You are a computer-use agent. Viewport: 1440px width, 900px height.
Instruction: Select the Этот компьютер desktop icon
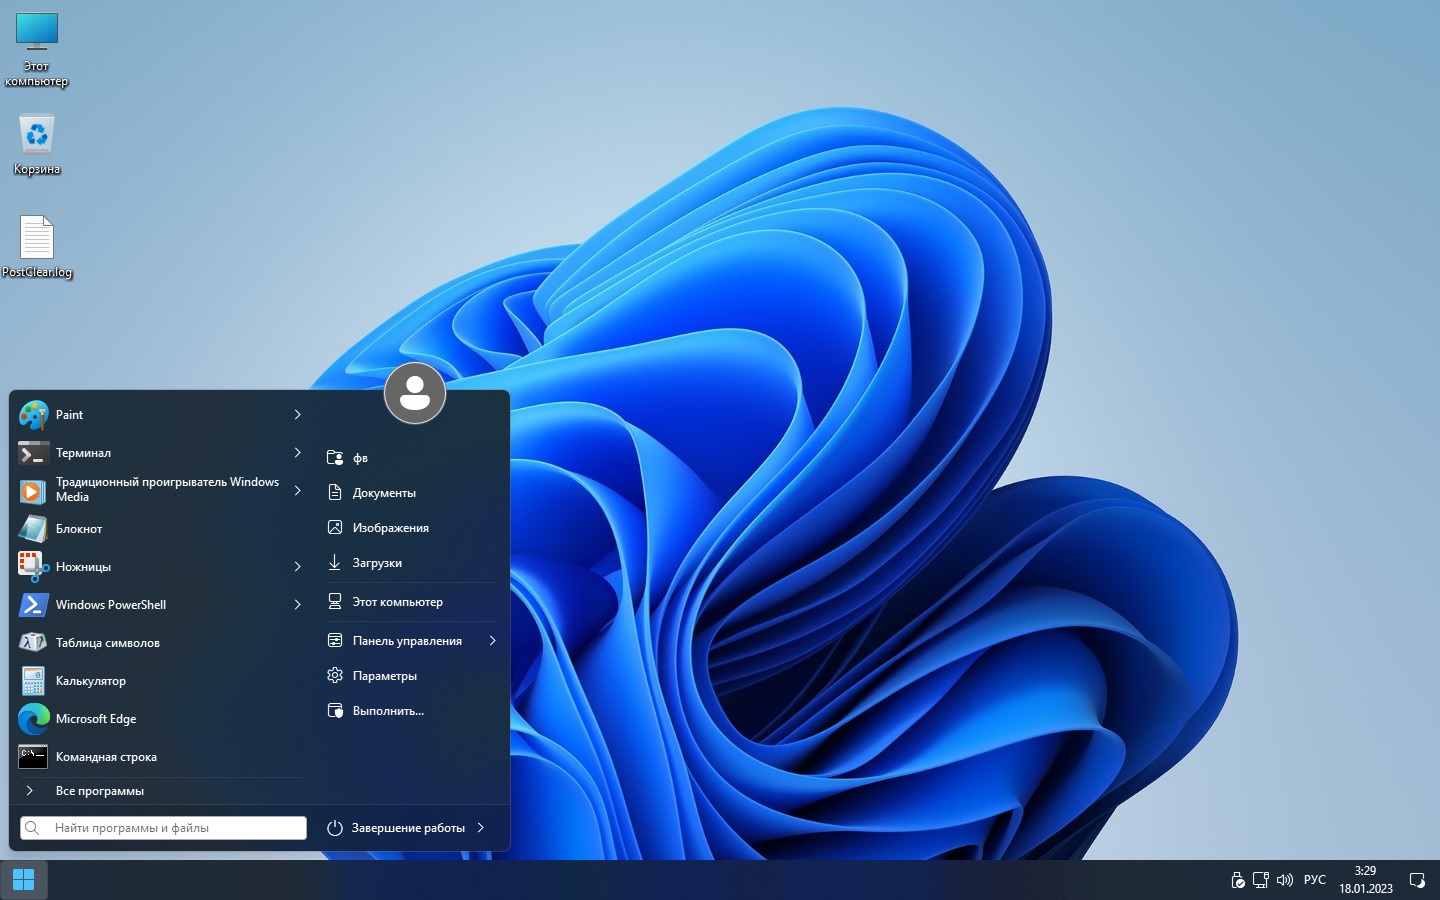pyautogui.click(x=37, y=49)
